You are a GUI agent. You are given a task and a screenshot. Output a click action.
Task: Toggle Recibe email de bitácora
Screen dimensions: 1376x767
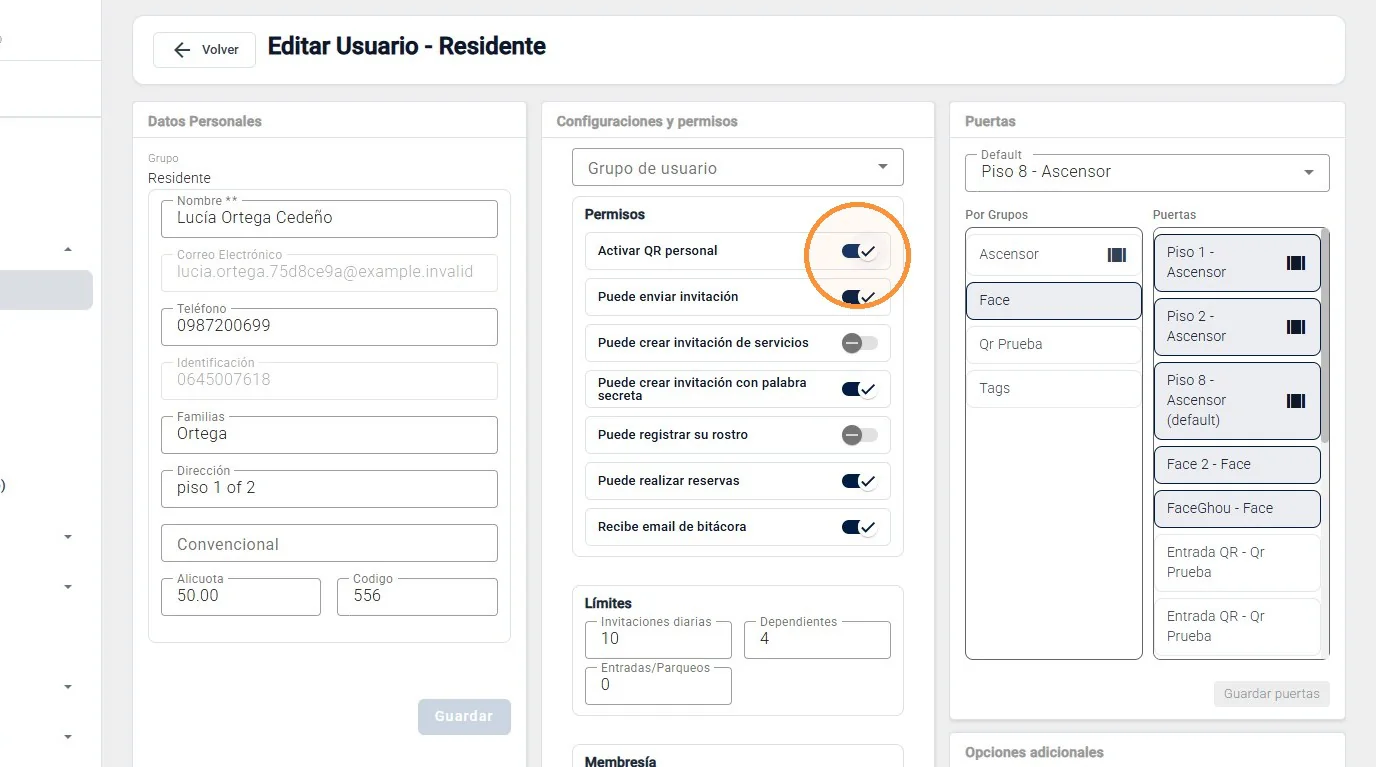click(x=859, y=527)
